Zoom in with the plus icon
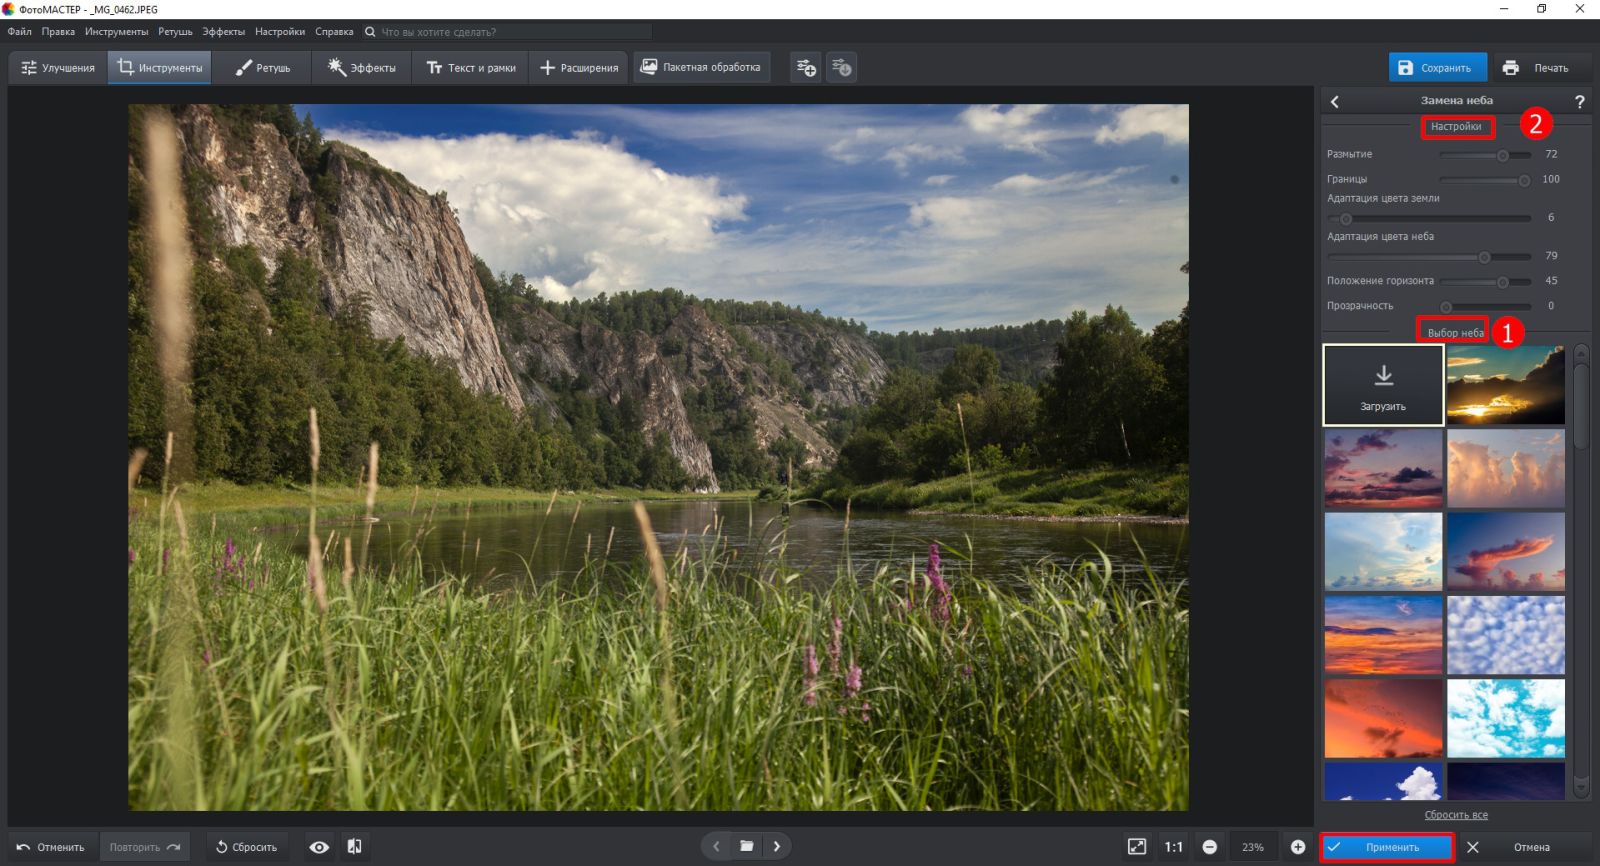Viewport: 1600px width, 866px height. tap(1297, 847)
